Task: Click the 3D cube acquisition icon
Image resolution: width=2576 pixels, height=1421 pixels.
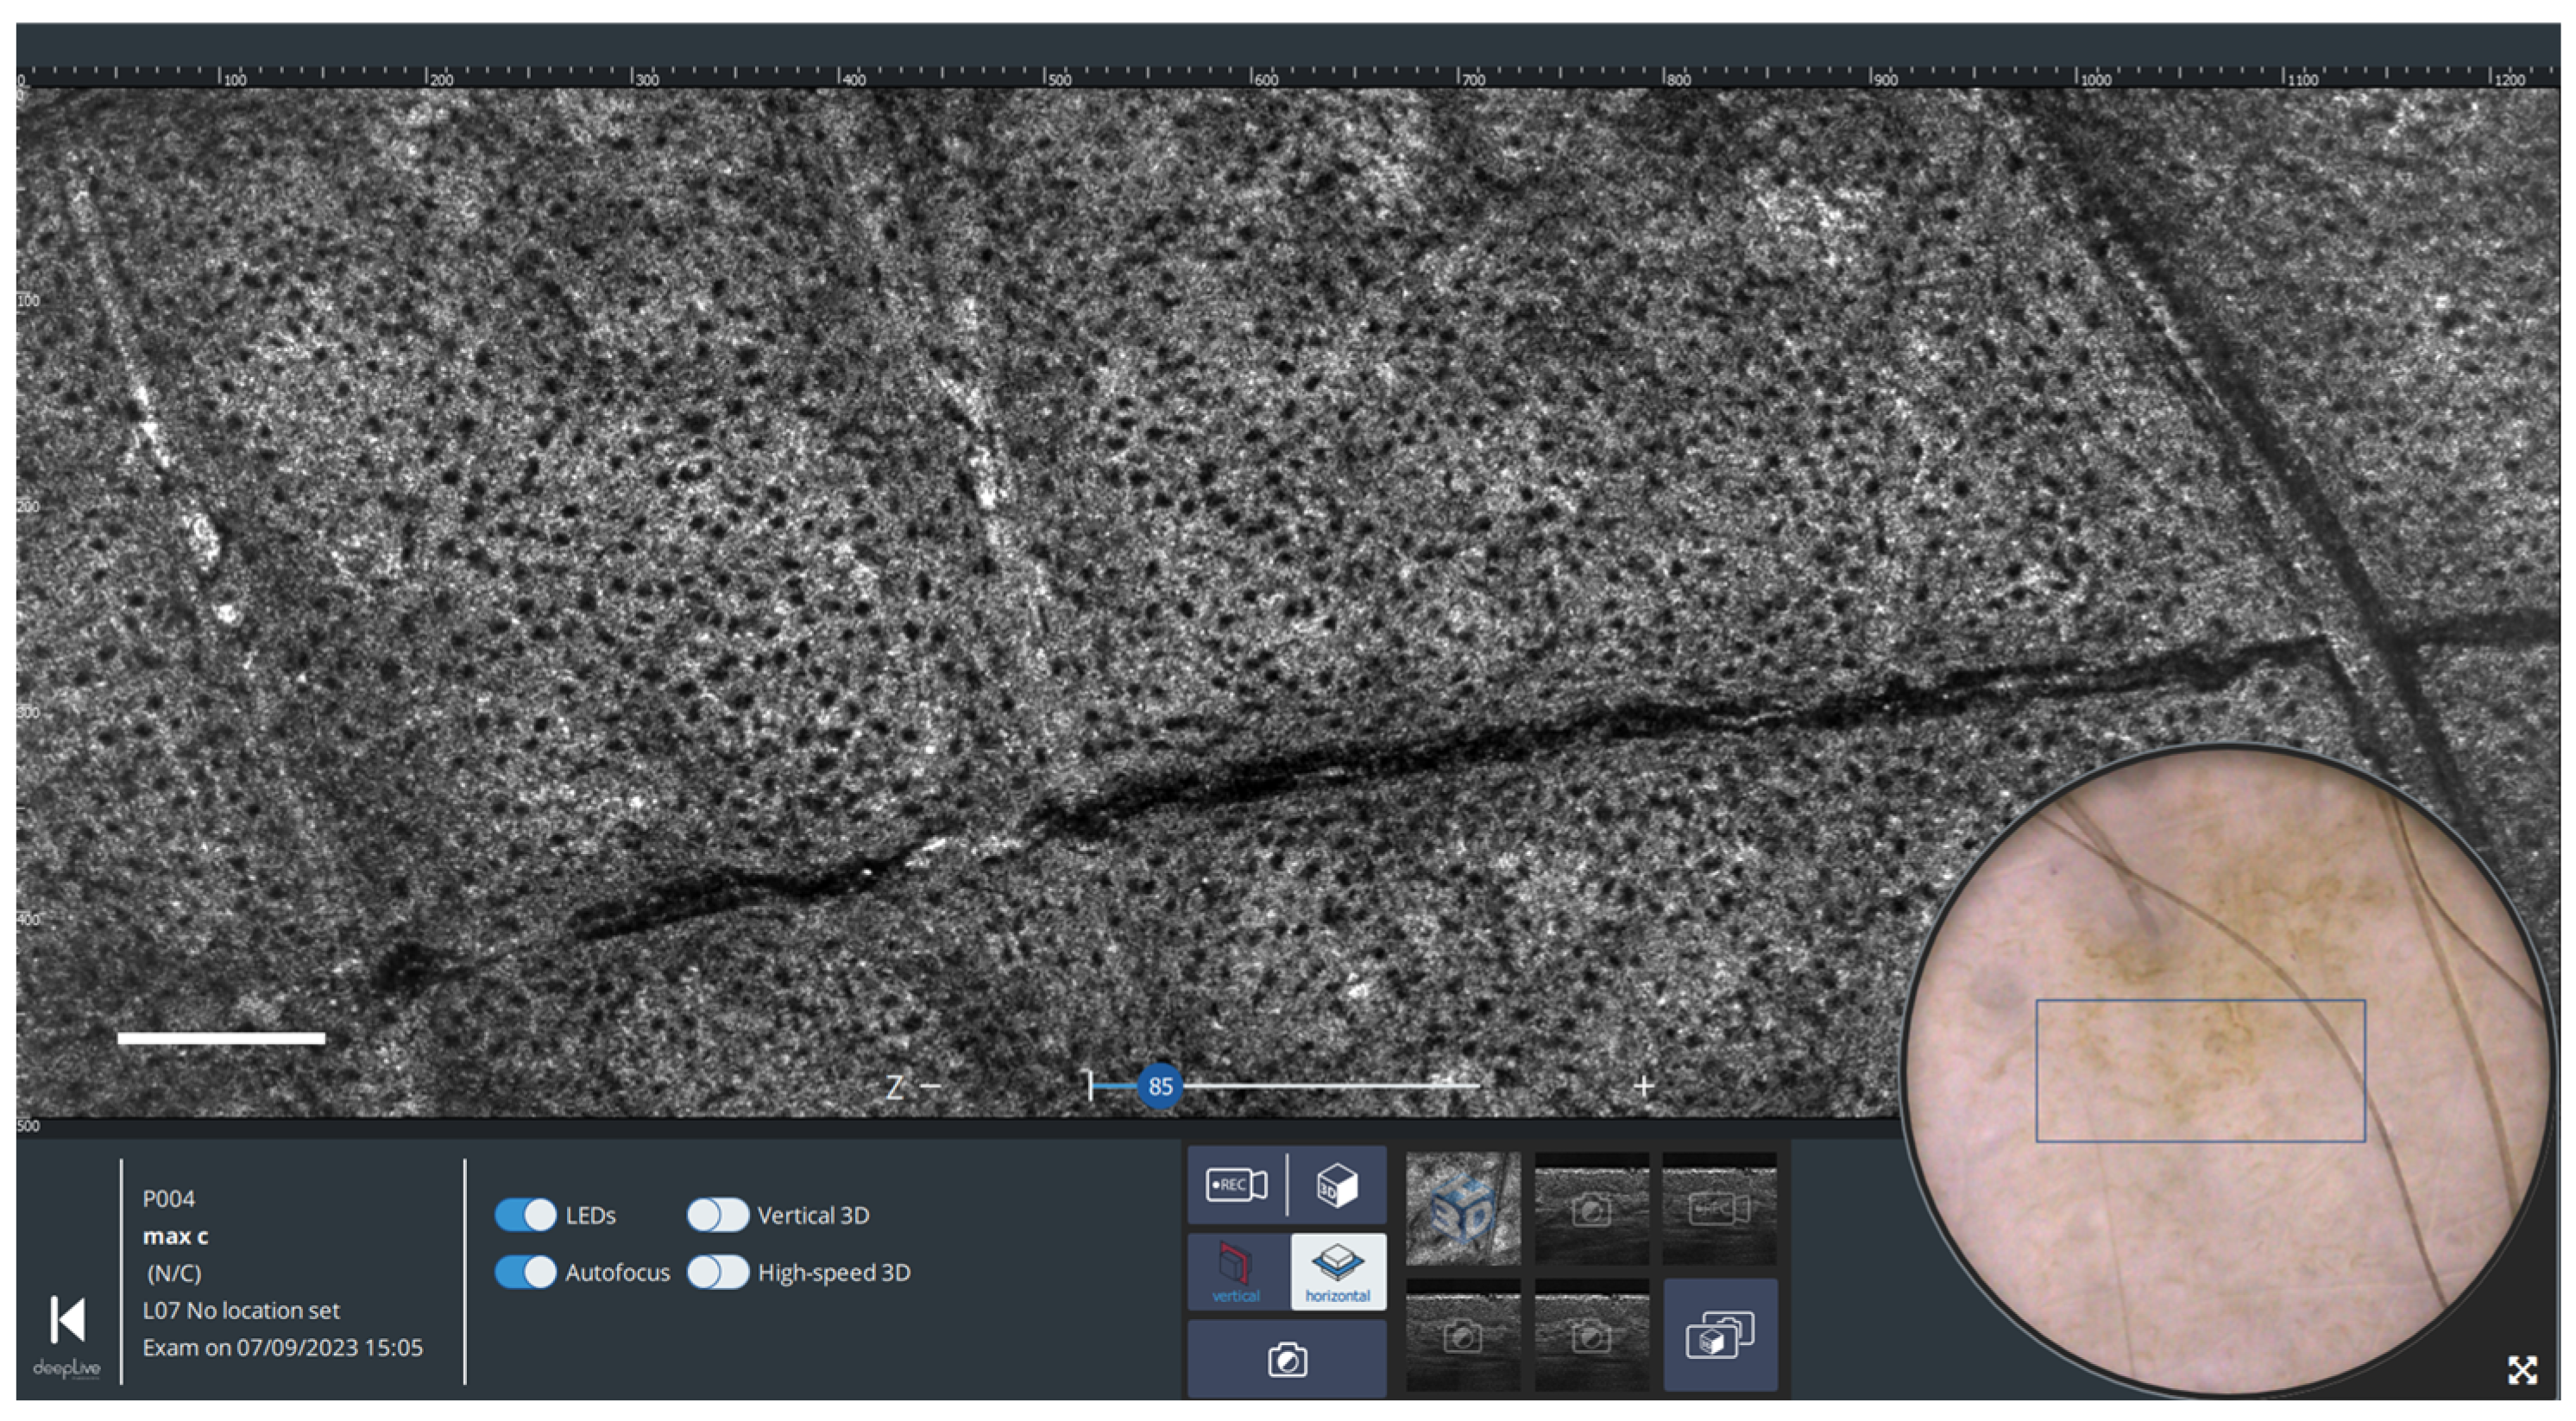Action: [1337, 1185]
